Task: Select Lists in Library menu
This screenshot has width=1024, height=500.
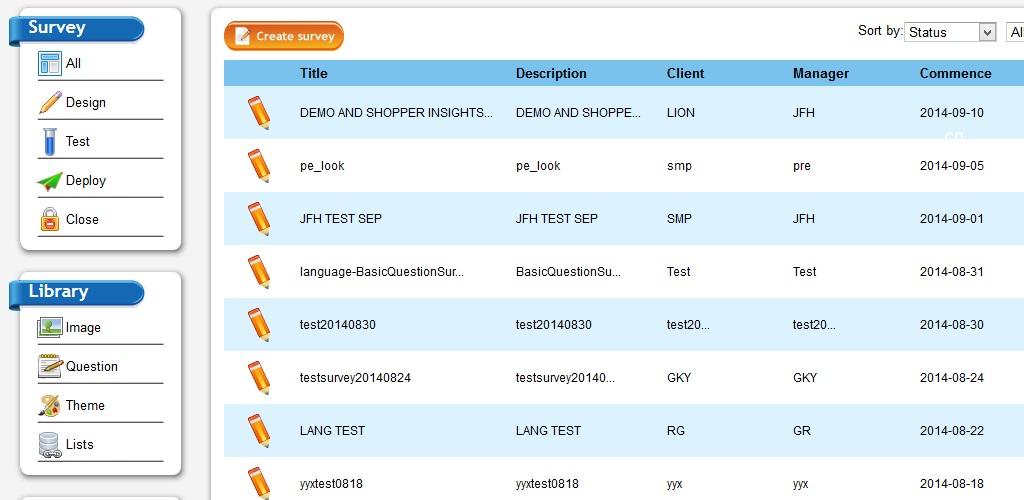Action: tap(80, 445)
